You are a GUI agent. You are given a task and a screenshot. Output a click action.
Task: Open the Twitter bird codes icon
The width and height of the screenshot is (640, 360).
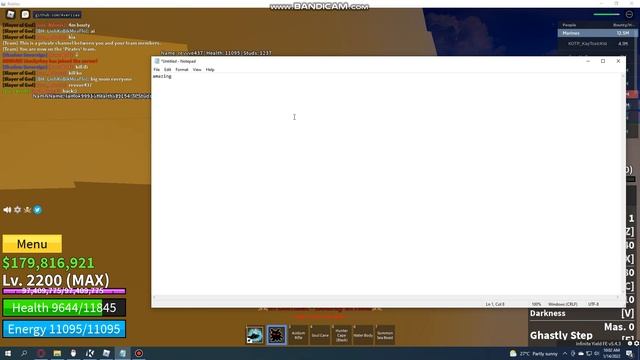pos(38,210)
